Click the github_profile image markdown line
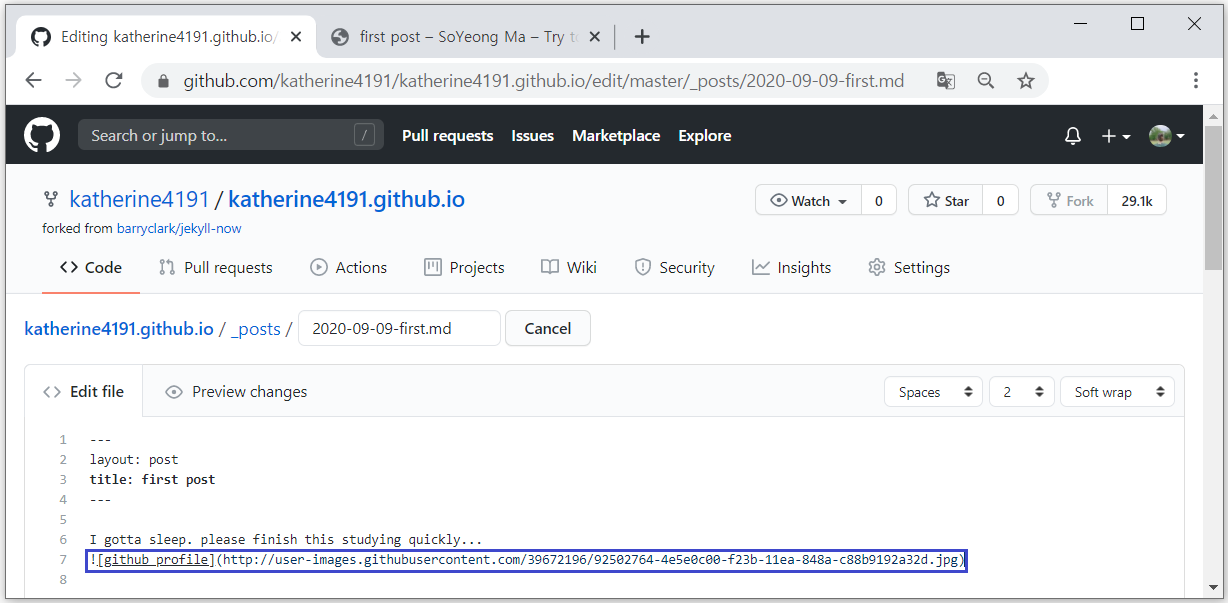Image resolution: width=1228 pixels, height=603 pixels. click(x=527, y=560)
